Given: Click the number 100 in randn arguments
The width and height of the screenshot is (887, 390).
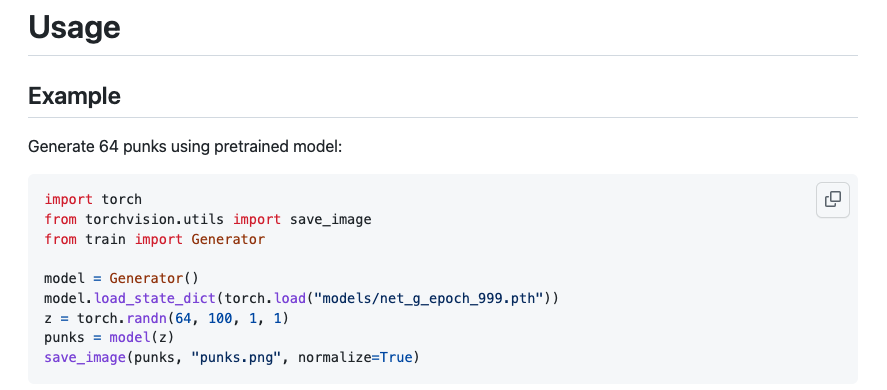Looking at the screenshot, I should coord(220,318).
